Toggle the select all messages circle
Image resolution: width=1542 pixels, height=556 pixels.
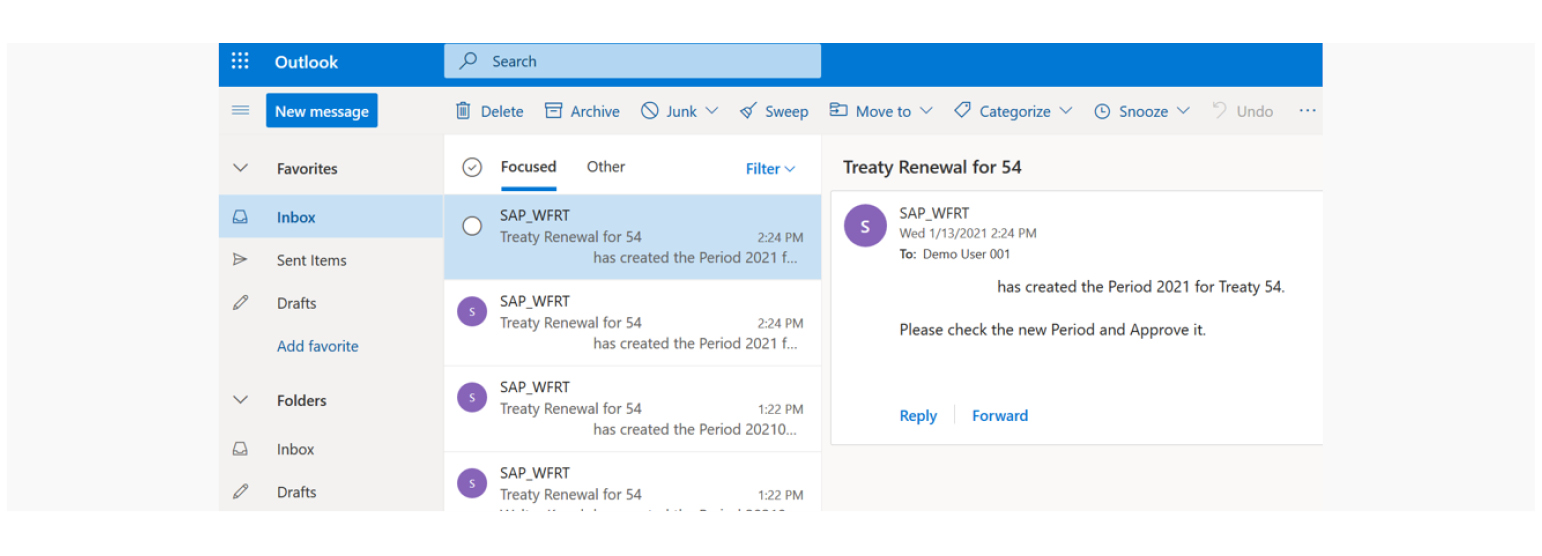pyautogui.click(x=472, y=168)
